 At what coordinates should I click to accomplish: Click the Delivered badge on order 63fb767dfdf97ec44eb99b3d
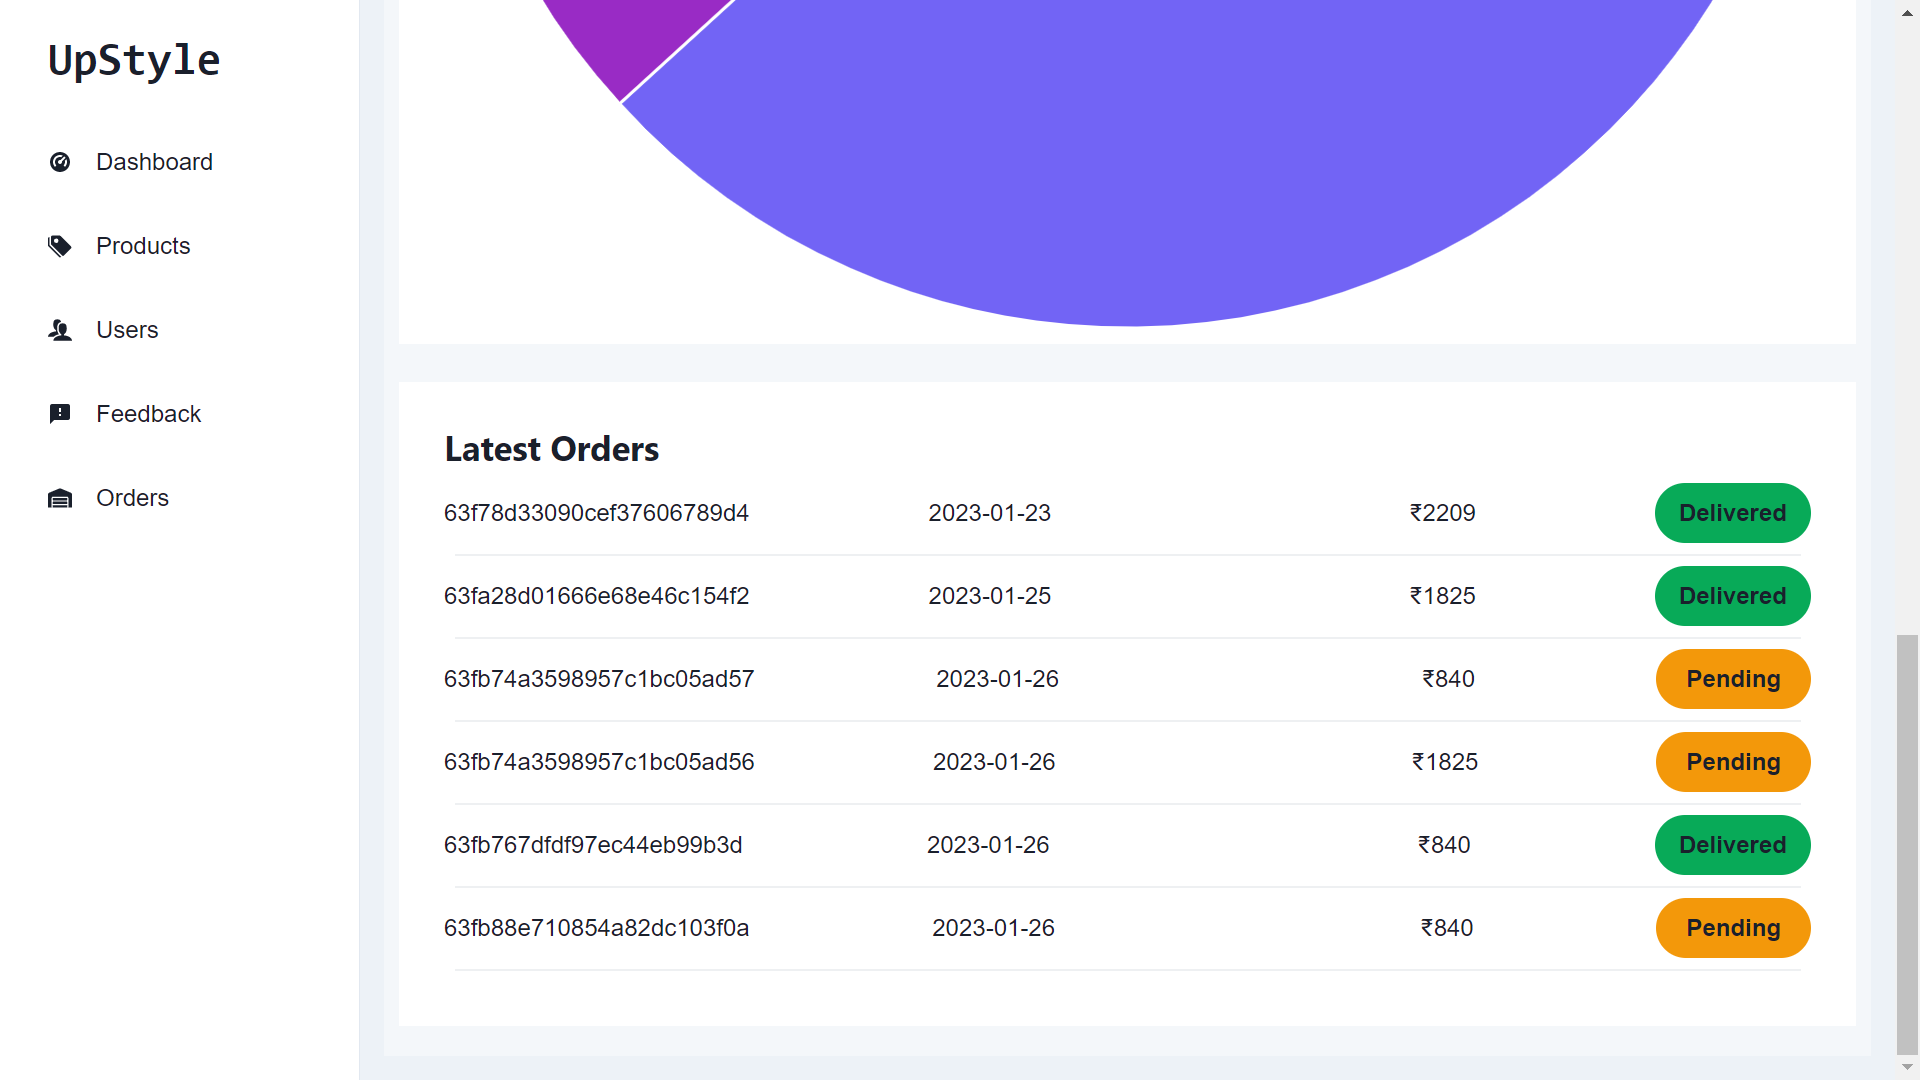(1732, 845)
